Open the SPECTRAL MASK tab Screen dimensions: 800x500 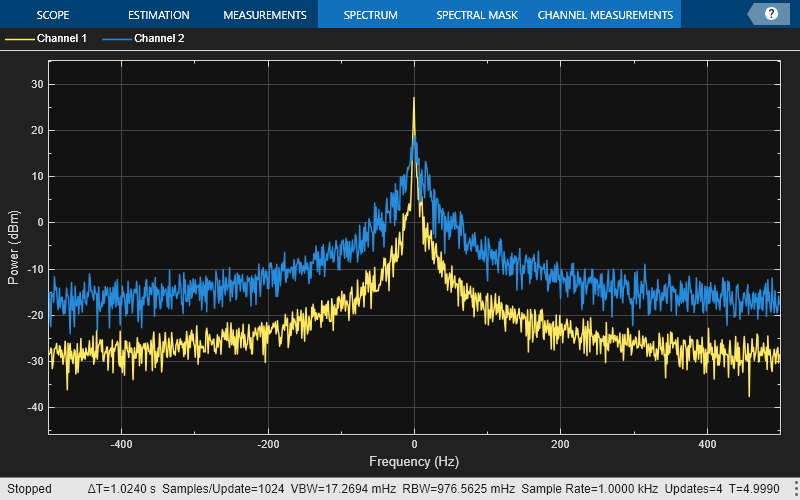click(477, 15)
